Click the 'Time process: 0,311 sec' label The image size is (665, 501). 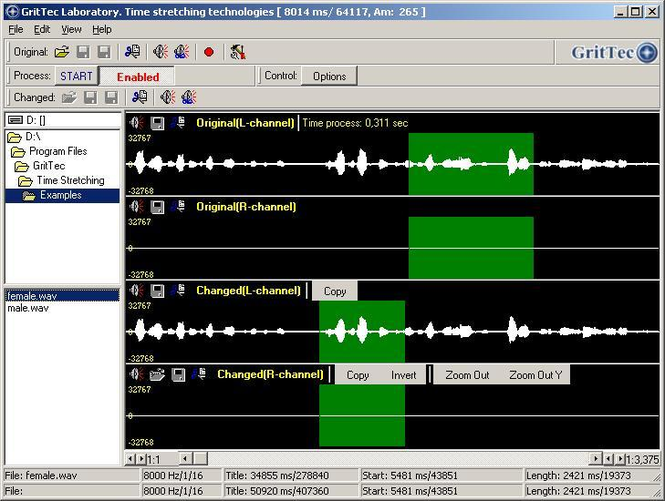click(x=355, y=123)
